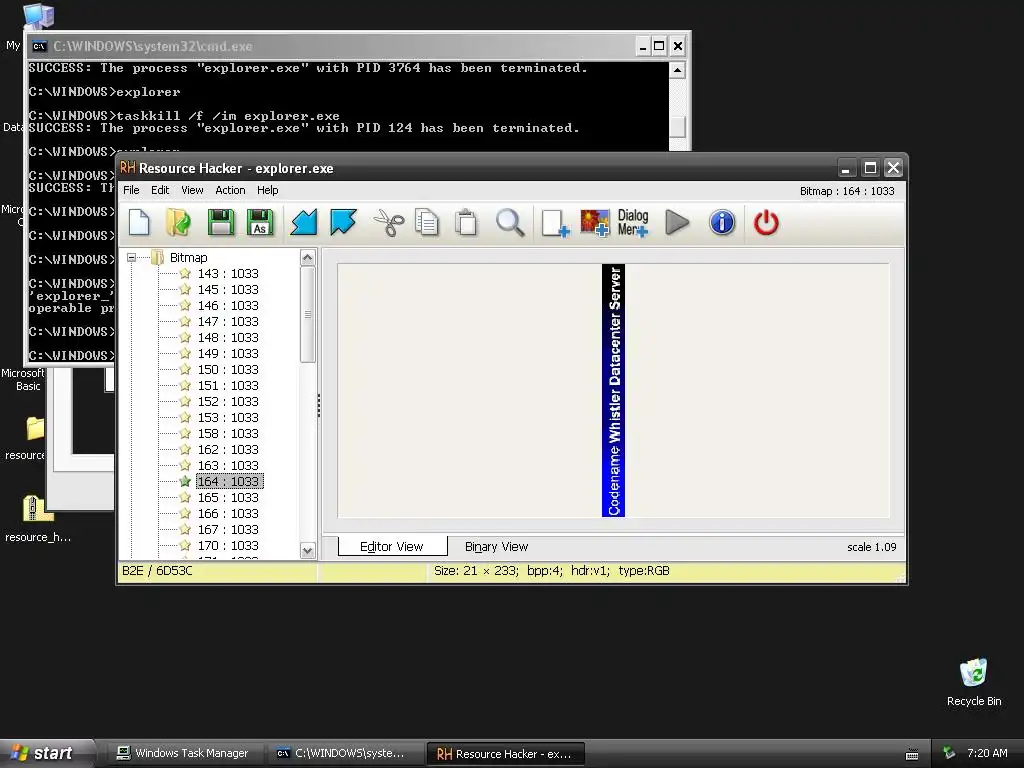Click the Add new resource icon
This screenshot has height=768, width=1024.
coord(555,223)
